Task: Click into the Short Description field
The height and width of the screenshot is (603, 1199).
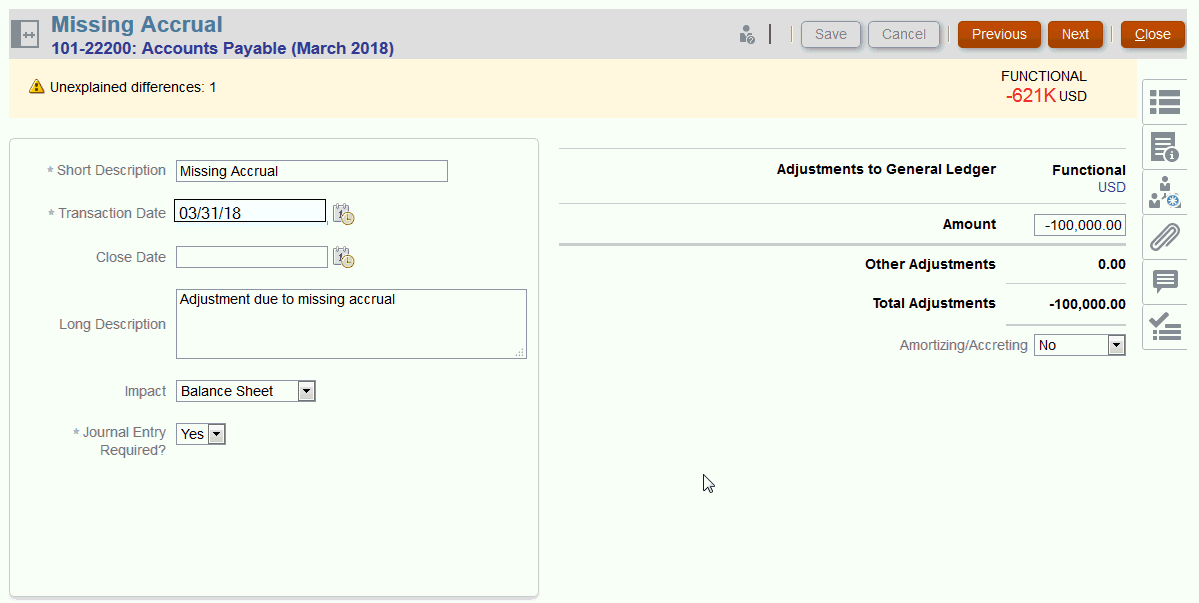Action: [x=311, y=171]
